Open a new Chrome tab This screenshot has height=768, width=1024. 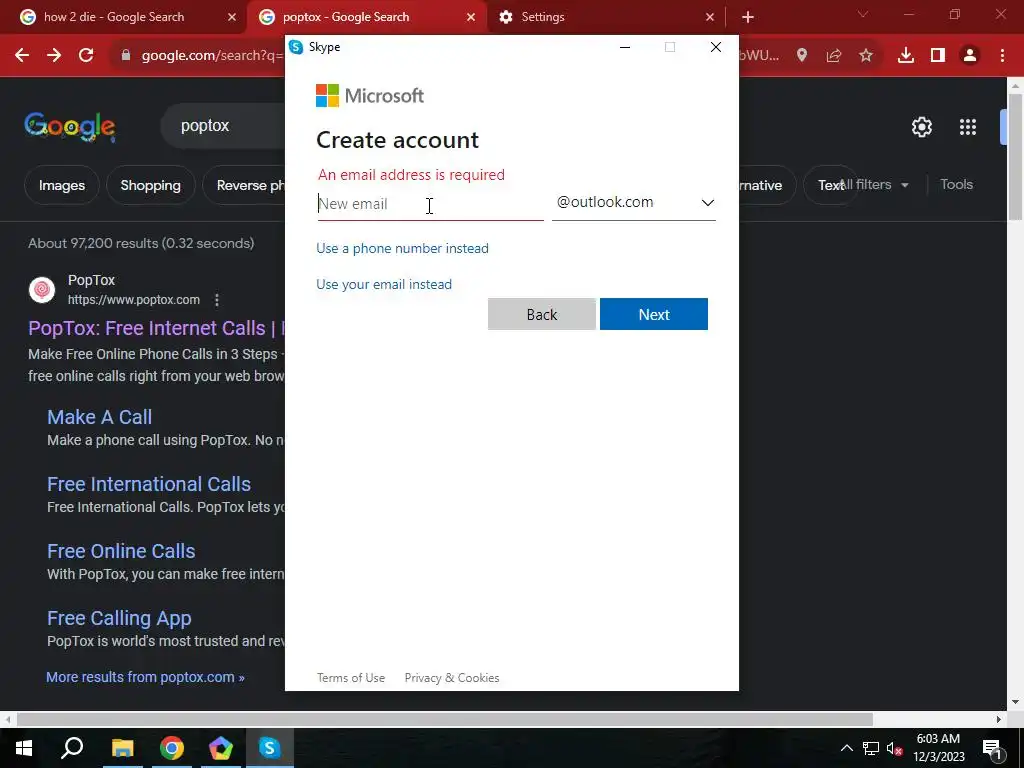[x=748, y=17]
